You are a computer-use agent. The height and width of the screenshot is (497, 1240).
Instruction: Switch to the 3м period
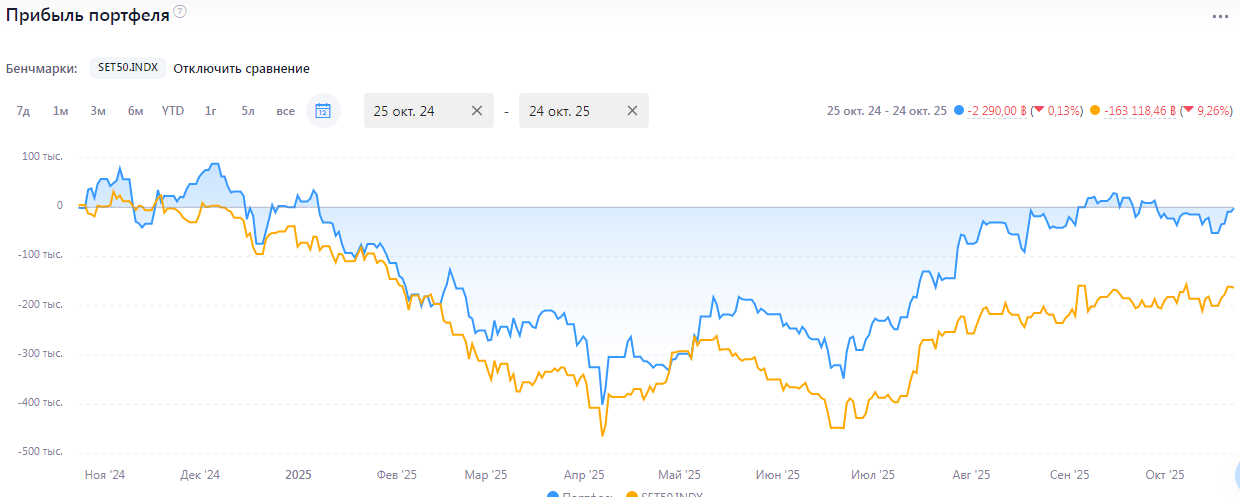pyautogui.click(x=98, y=111)
